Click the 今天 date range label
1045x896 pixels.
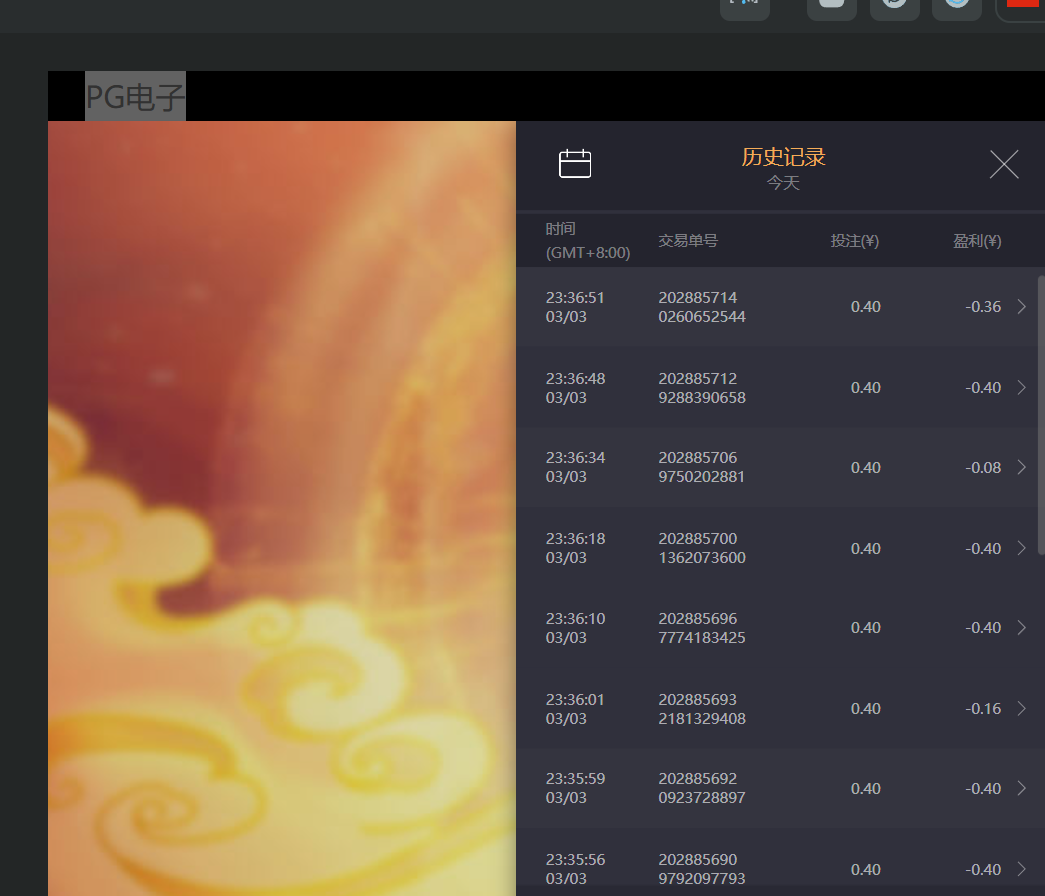pyautogui.click(x=783, y=183)
